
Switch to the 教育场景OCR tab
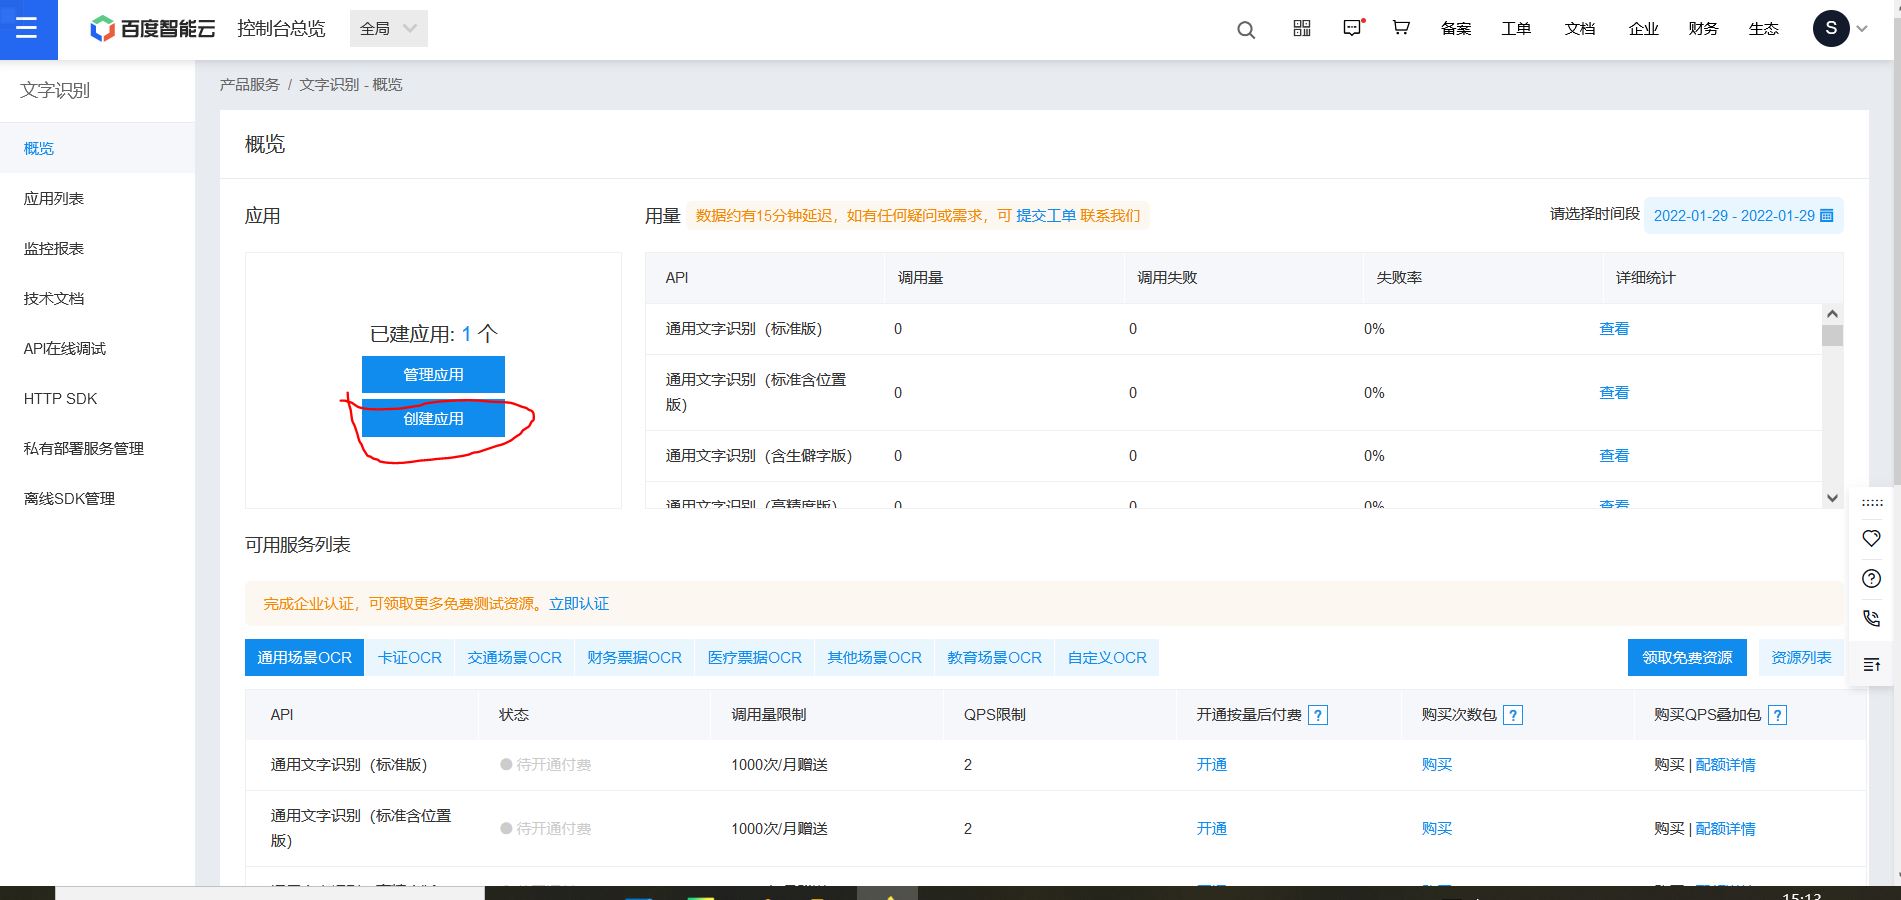[x=994, y=658]
